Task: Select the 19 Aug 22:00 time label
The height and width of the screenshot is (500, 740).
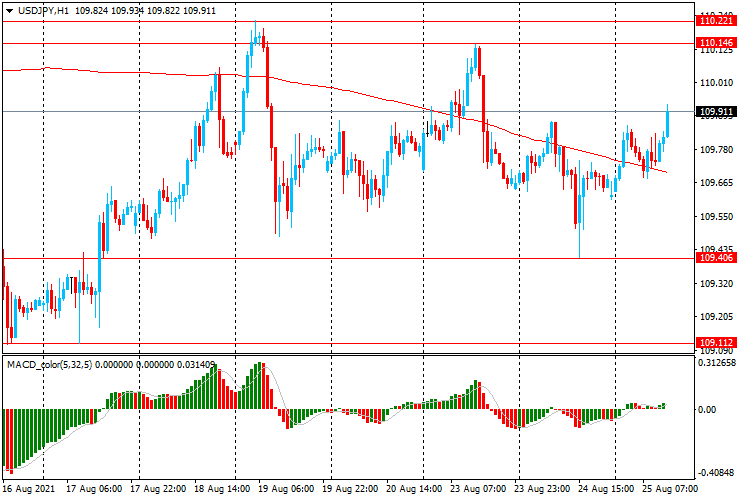Action: click(350, 488)
